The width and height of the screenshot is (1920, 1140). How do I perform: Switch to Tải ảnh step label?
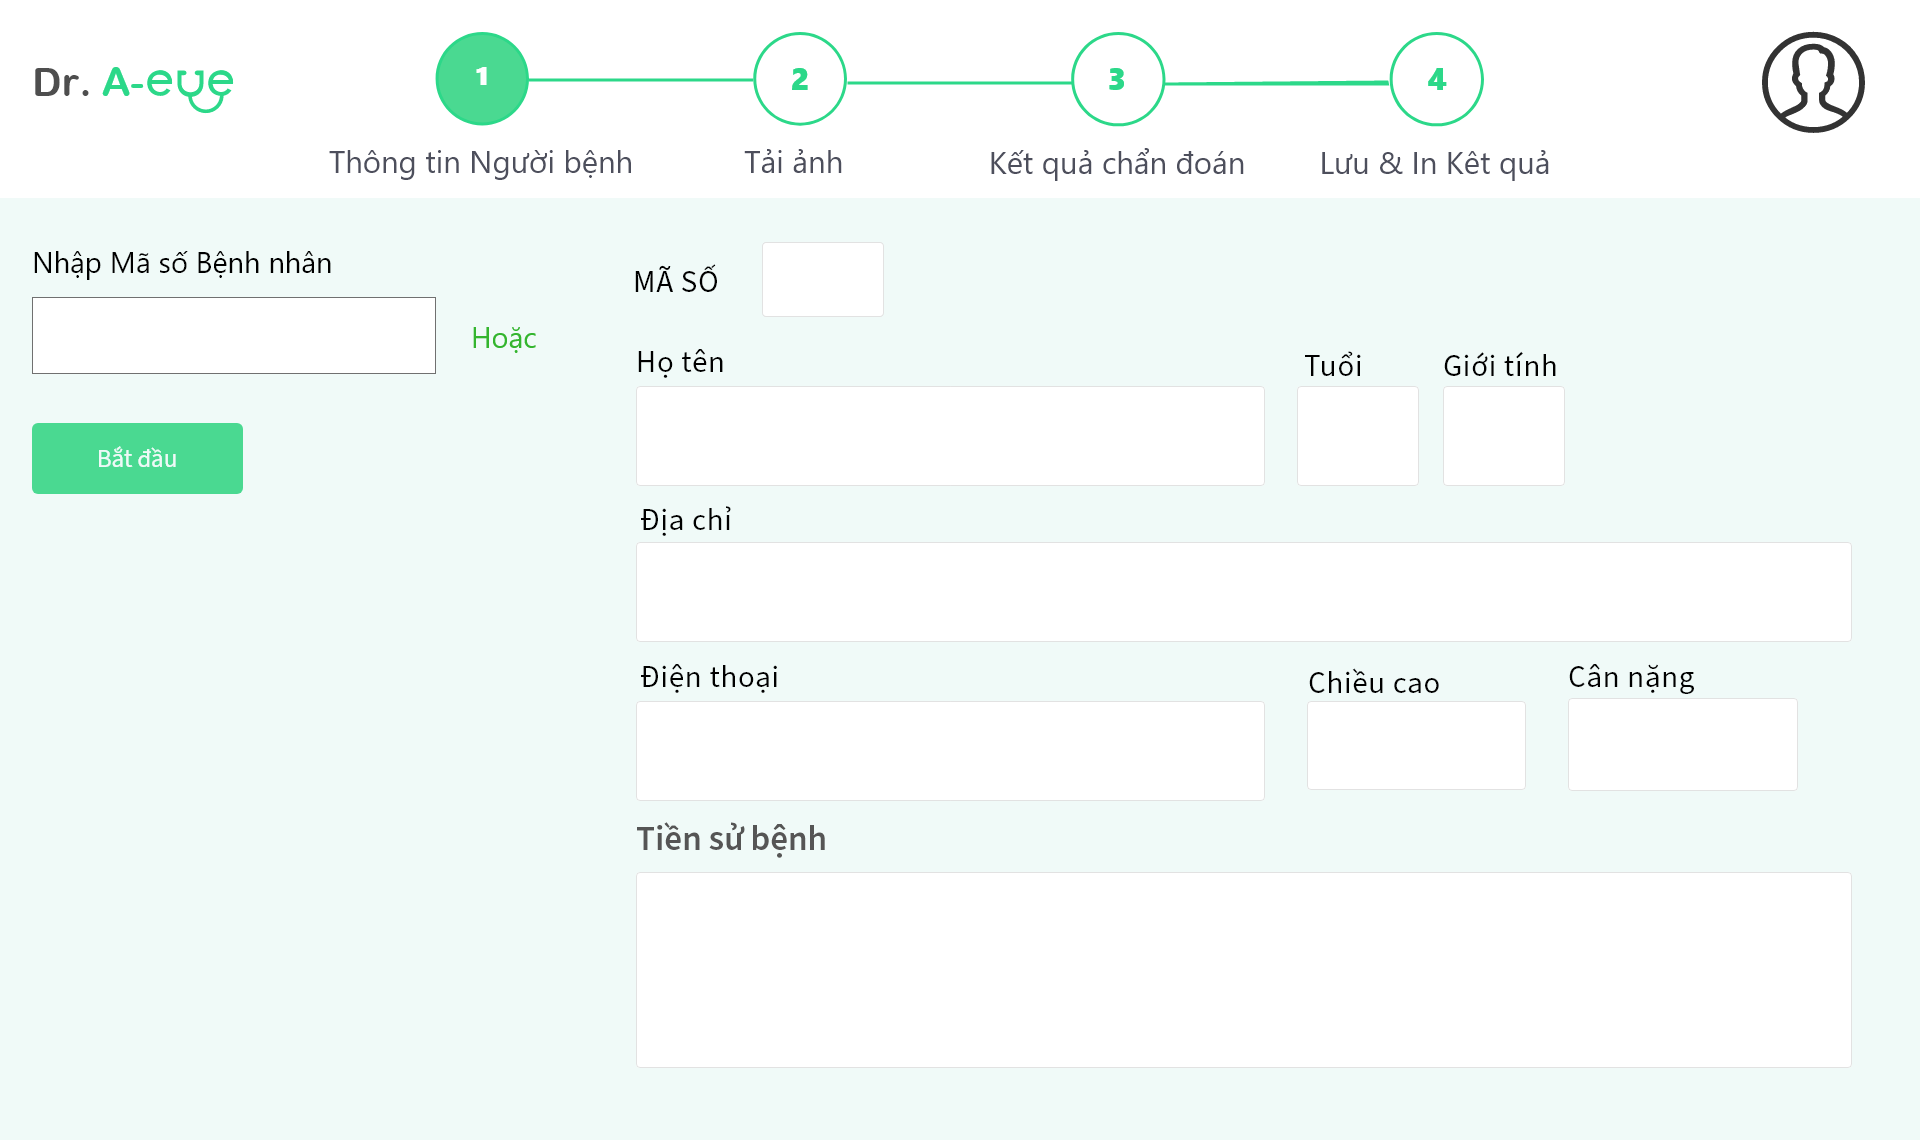(793, 163)
